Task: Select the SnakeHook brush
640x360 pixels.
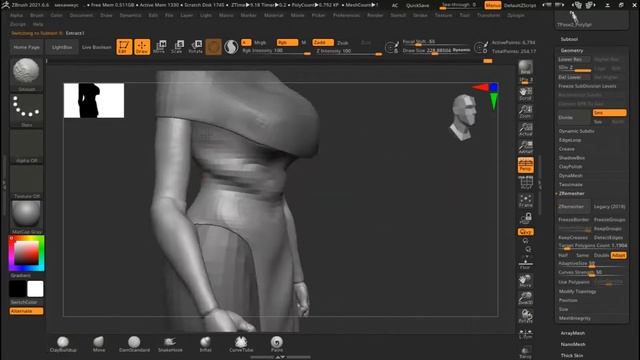Action: pos(170,344)
